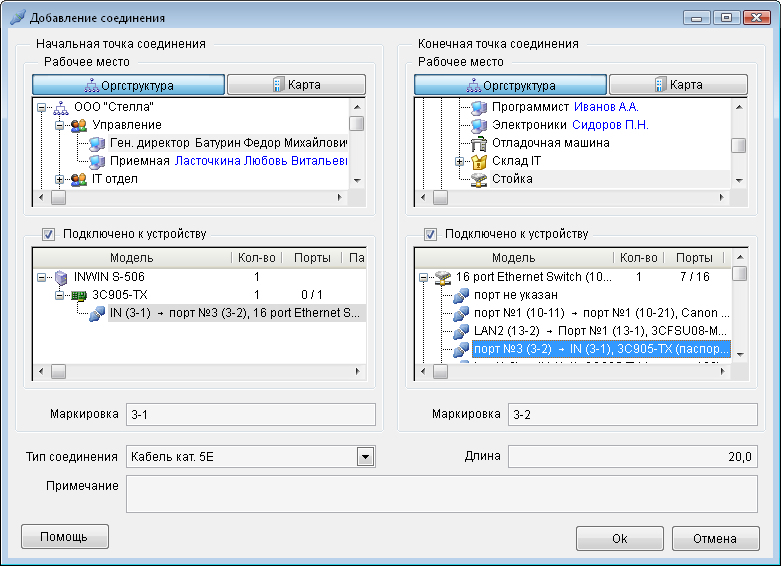
Task: Select the 'Стойка' row text
Action: (512, 179)
